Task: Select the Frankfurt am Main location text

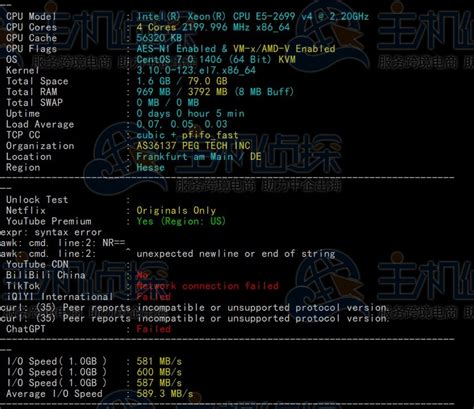Action: [185, 156]
